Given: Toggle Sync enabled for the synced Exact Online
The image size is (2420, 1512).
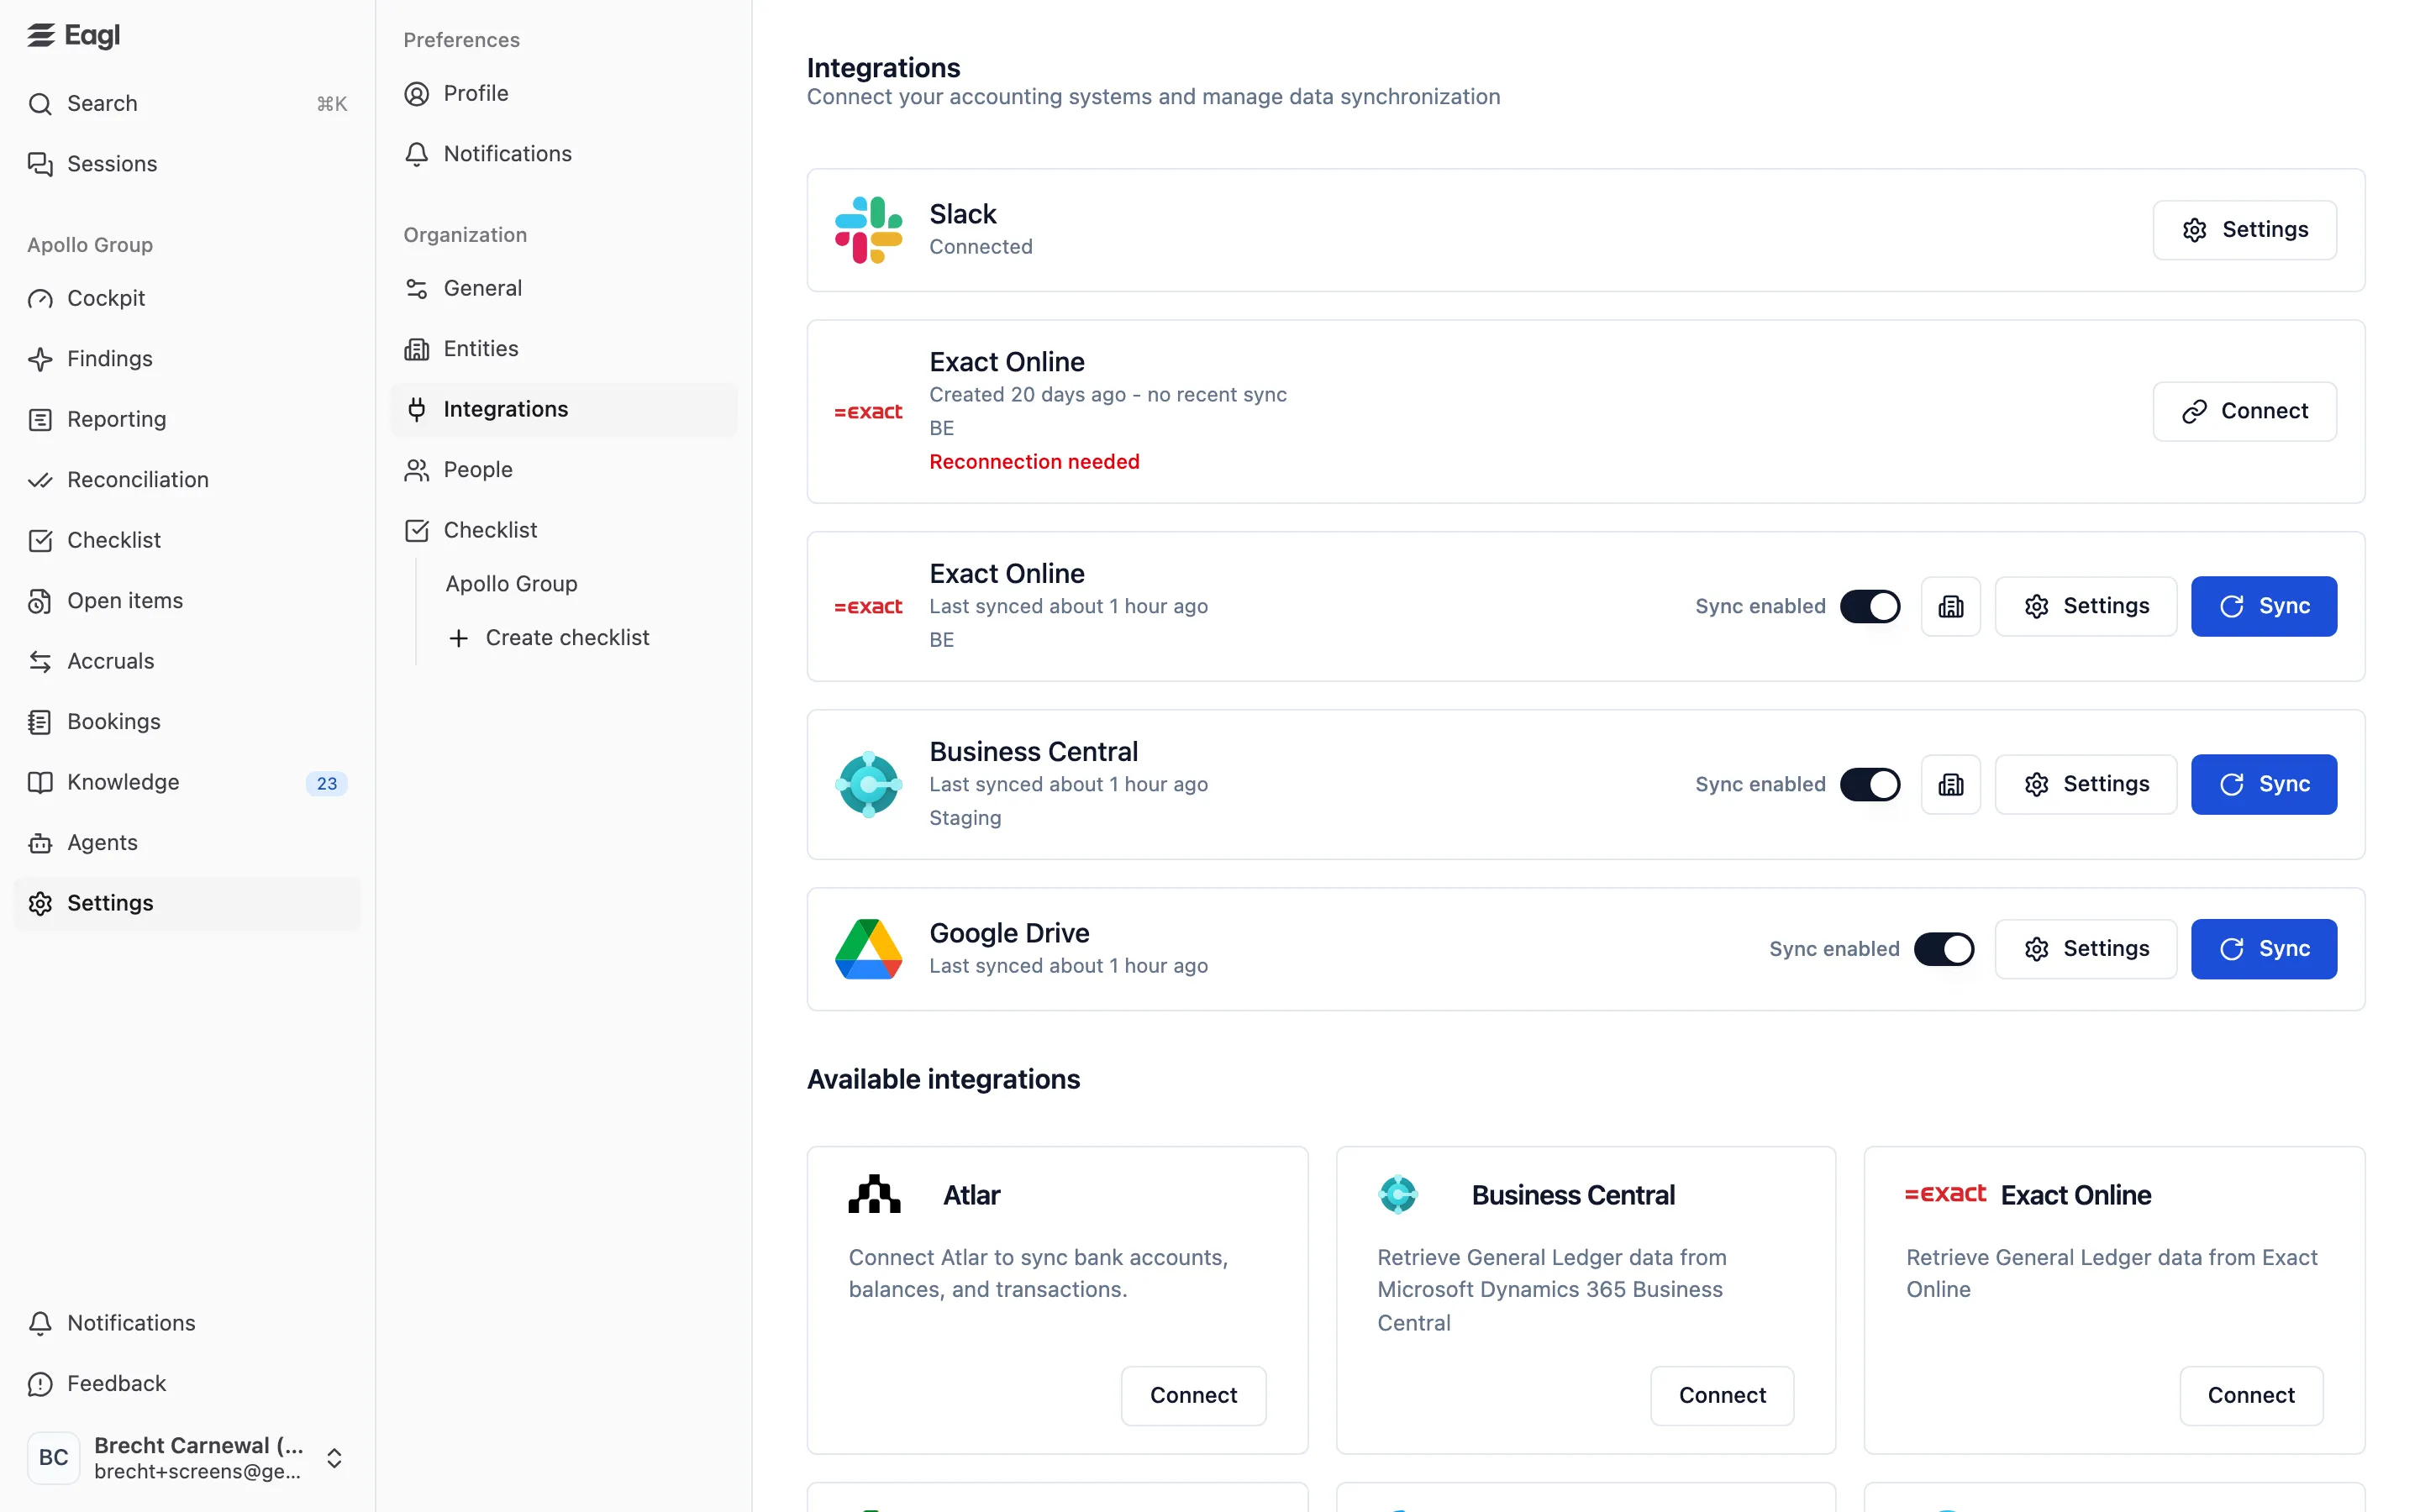Looking at the screenshot, I should (x=1870, y=606).
